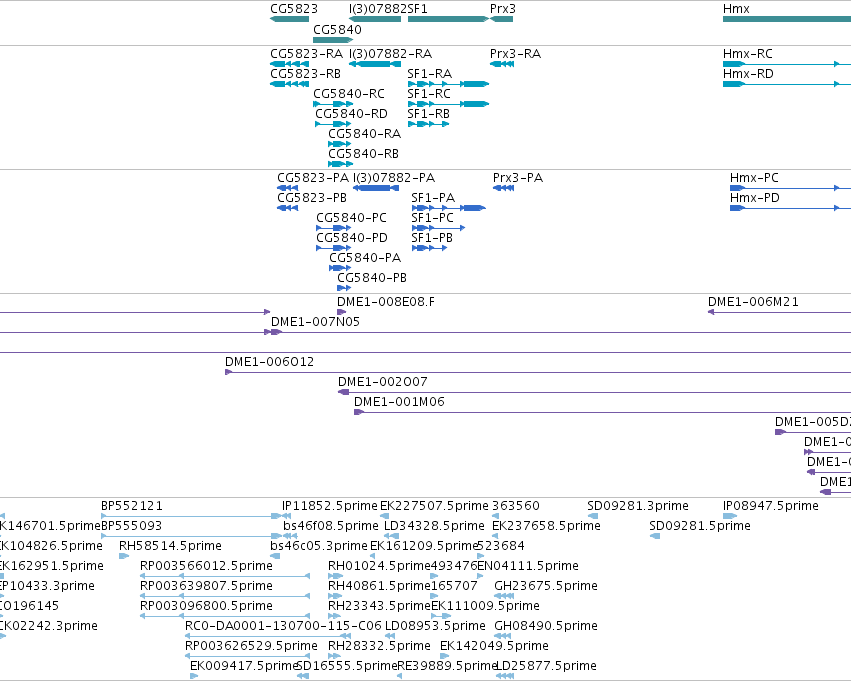Image resolution: width=851 pixels, height=681 pixels.
Task: Open the CG5823-PA protein label
Action: point(313,178)
